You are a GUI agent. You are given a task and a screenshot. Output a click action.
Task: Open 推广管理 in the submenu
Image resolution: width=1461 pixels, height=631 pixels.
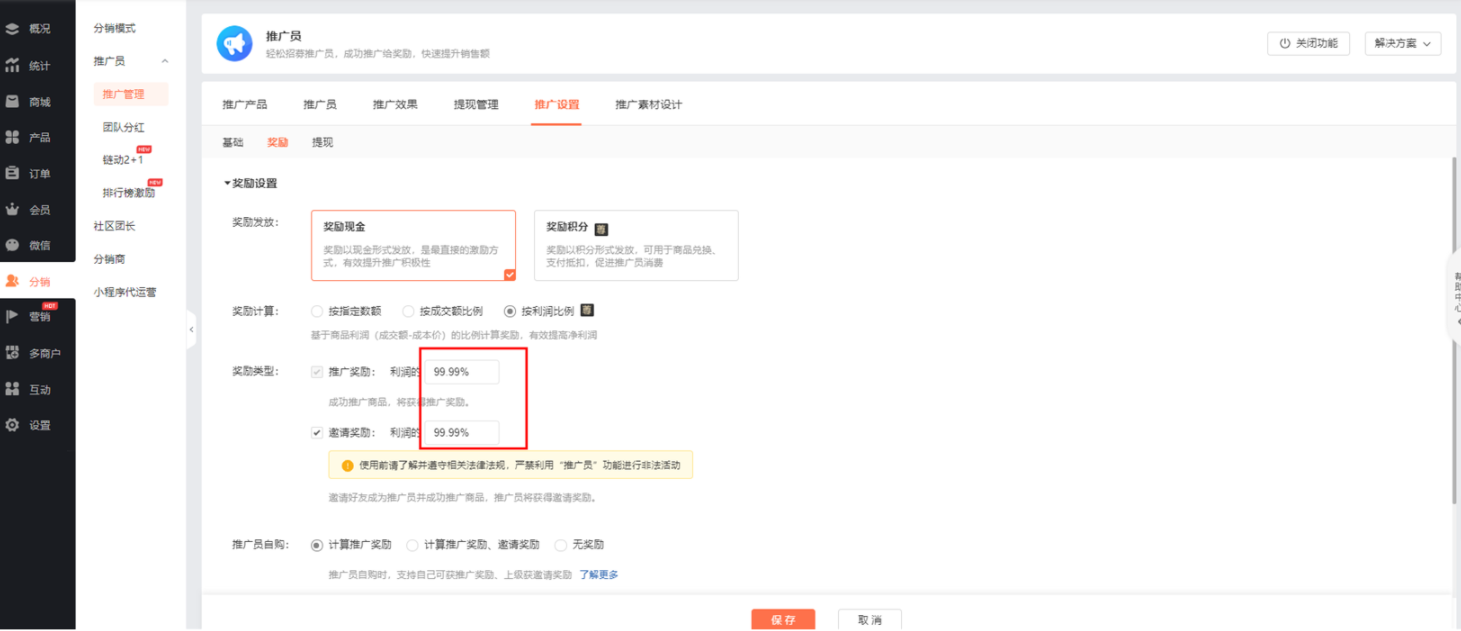click(131, 94)
